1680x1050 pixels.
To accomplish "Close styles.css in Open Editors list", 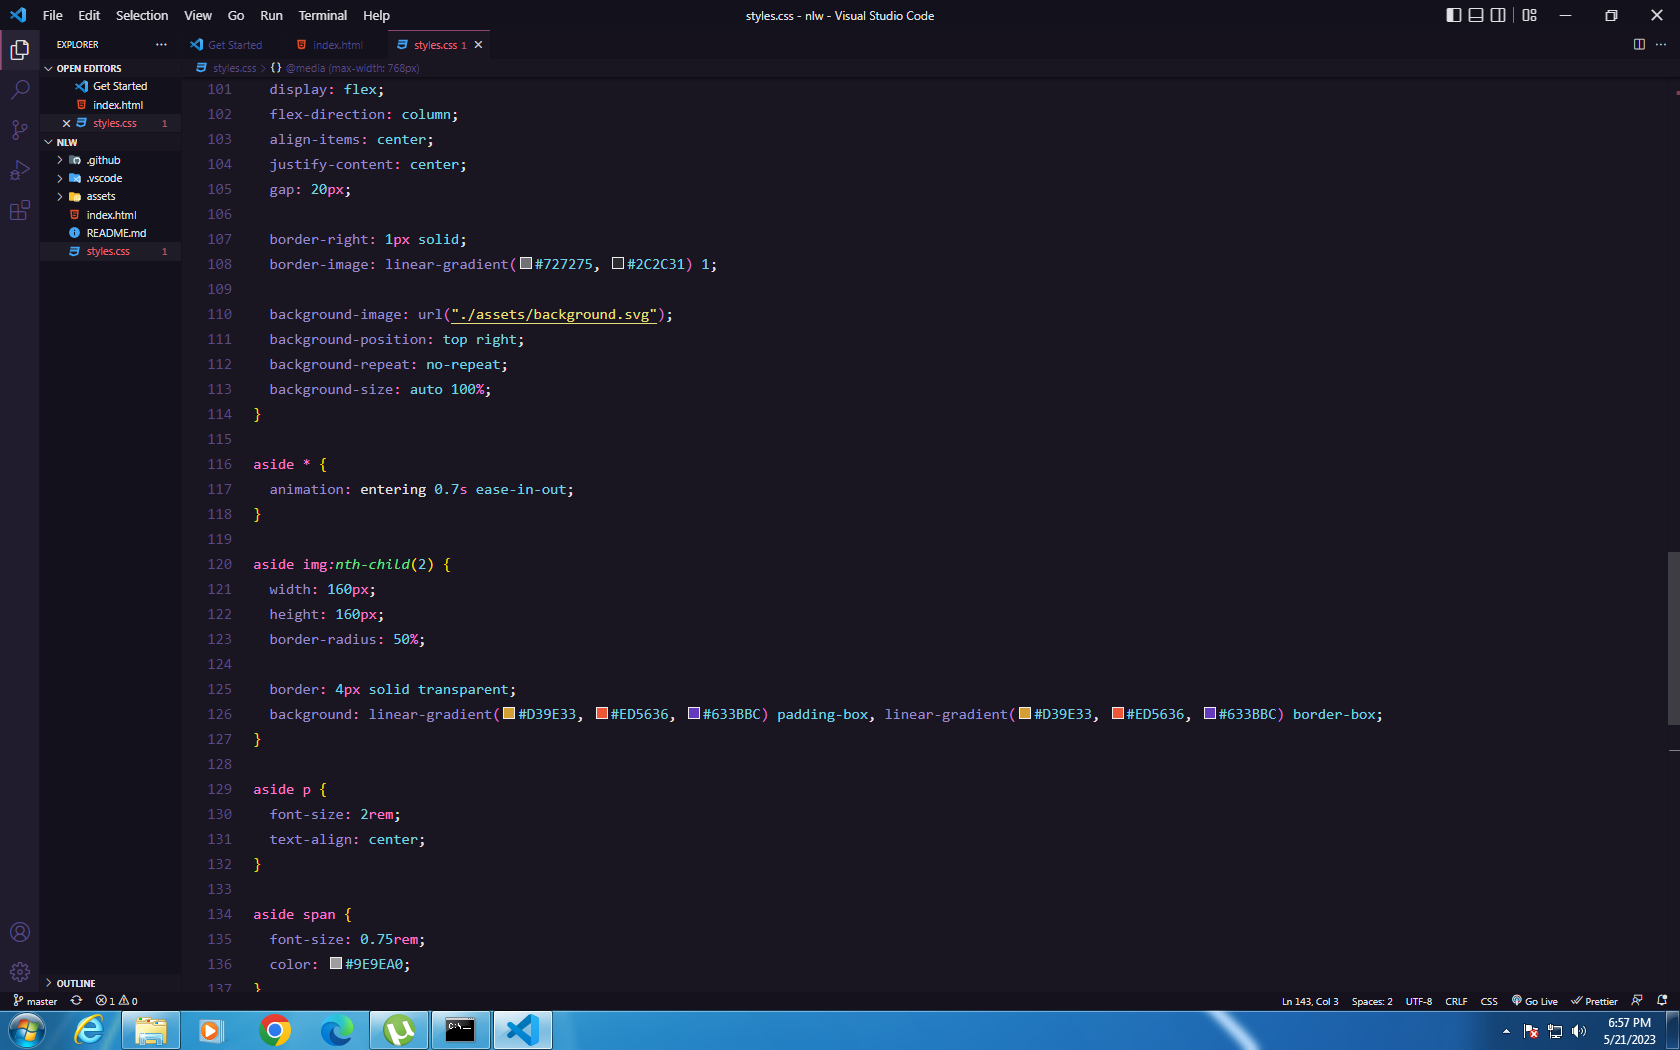I will pyautogui.click(x=66, y=123).
